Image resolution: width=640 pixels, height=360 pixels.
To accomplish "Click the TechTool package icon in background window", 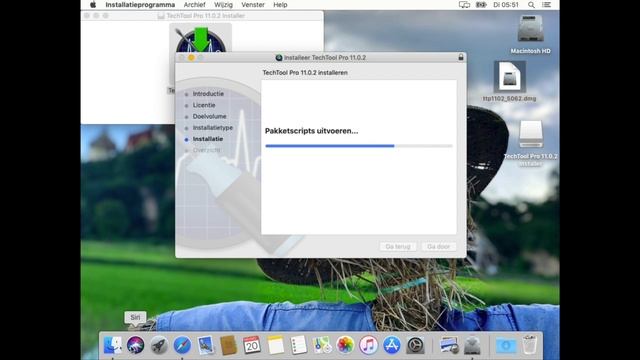I will click(x=200, y=38).
